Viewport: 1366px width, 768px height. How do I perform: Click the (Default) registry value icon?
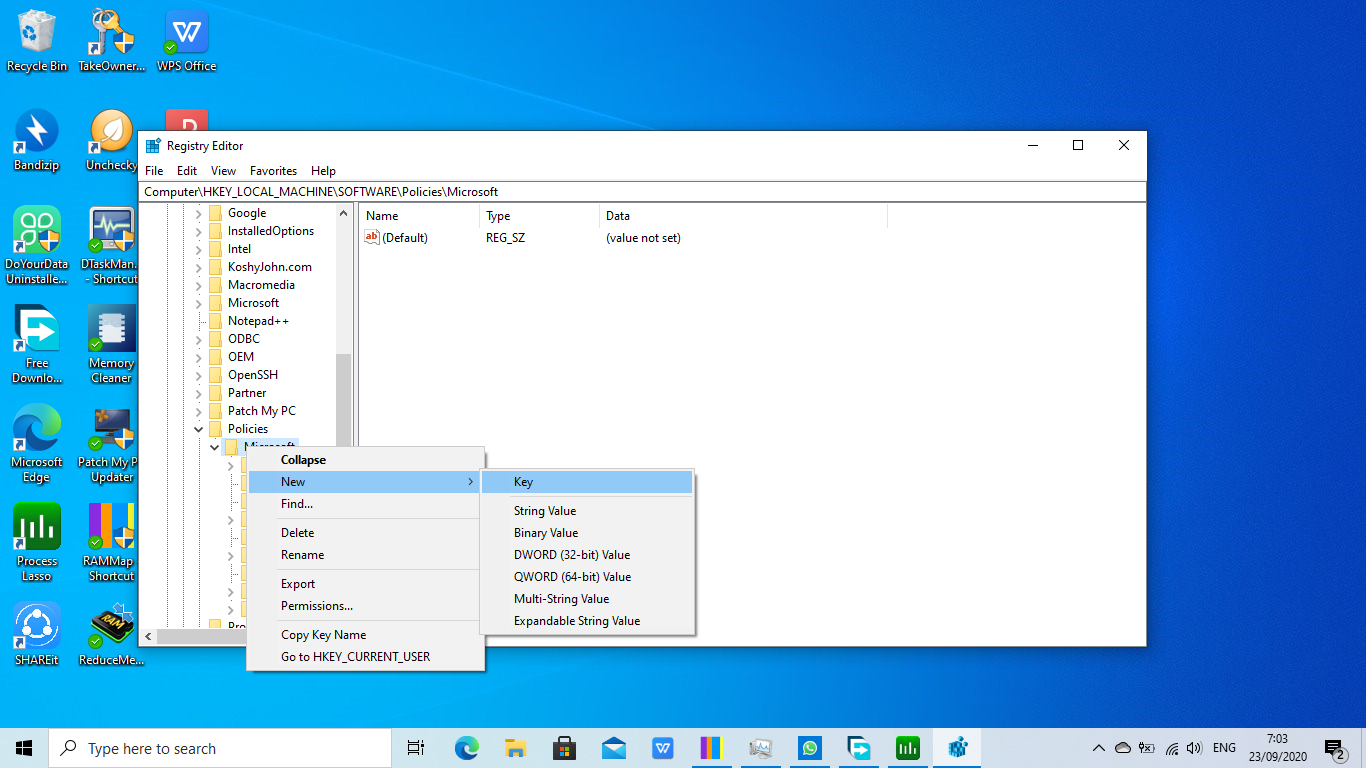(372, 237)
